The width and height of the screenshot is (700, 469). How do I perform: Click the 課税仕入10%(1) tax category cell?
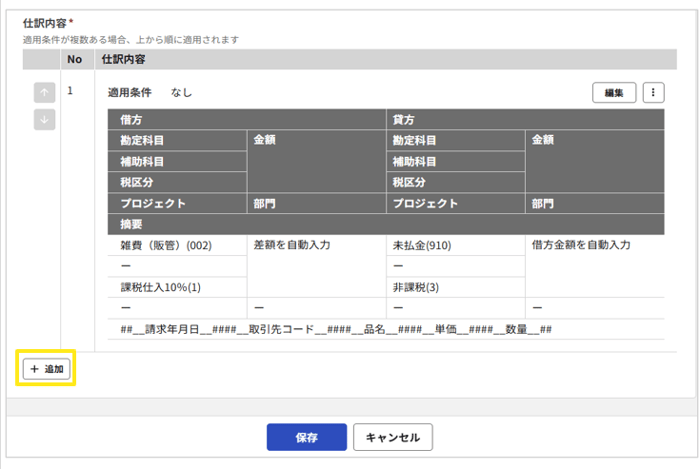tap(161, 287)
